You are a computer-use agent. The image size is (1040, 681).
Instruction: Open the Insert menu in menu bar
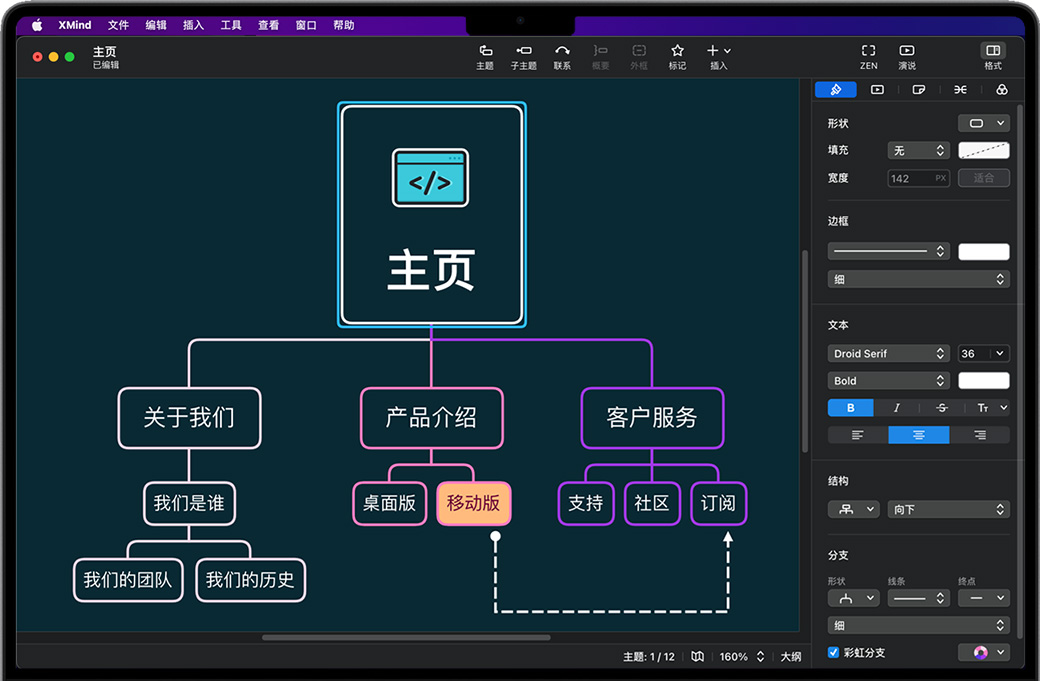pos(193,25)
